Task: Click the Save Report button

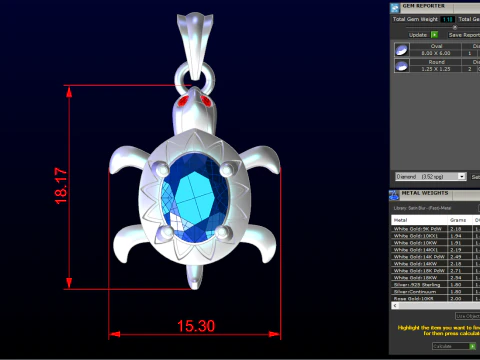Action: [464, 35]
